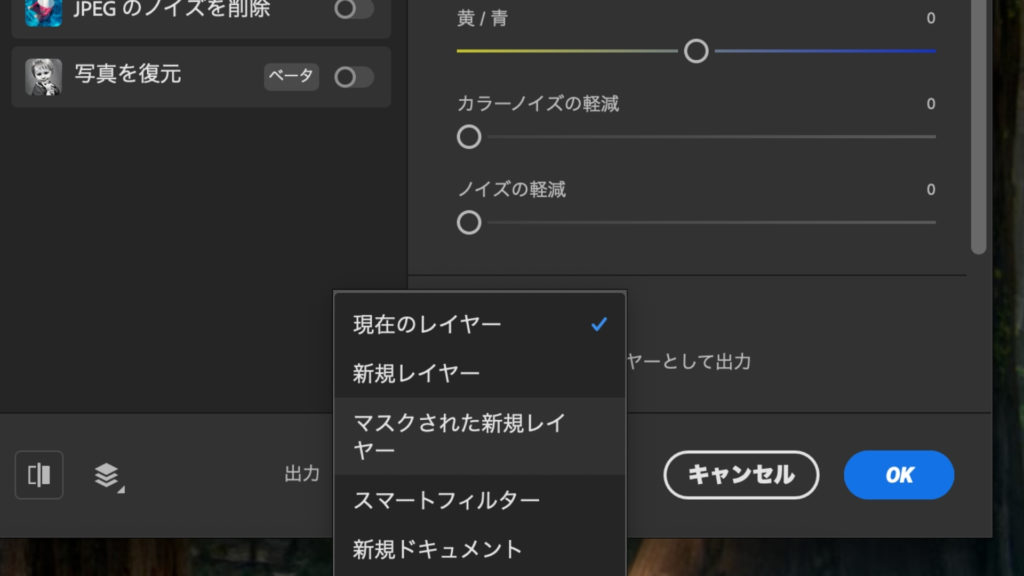
Task: Open the layer preview stack icon dropdown
Action: tap(108, 476)
